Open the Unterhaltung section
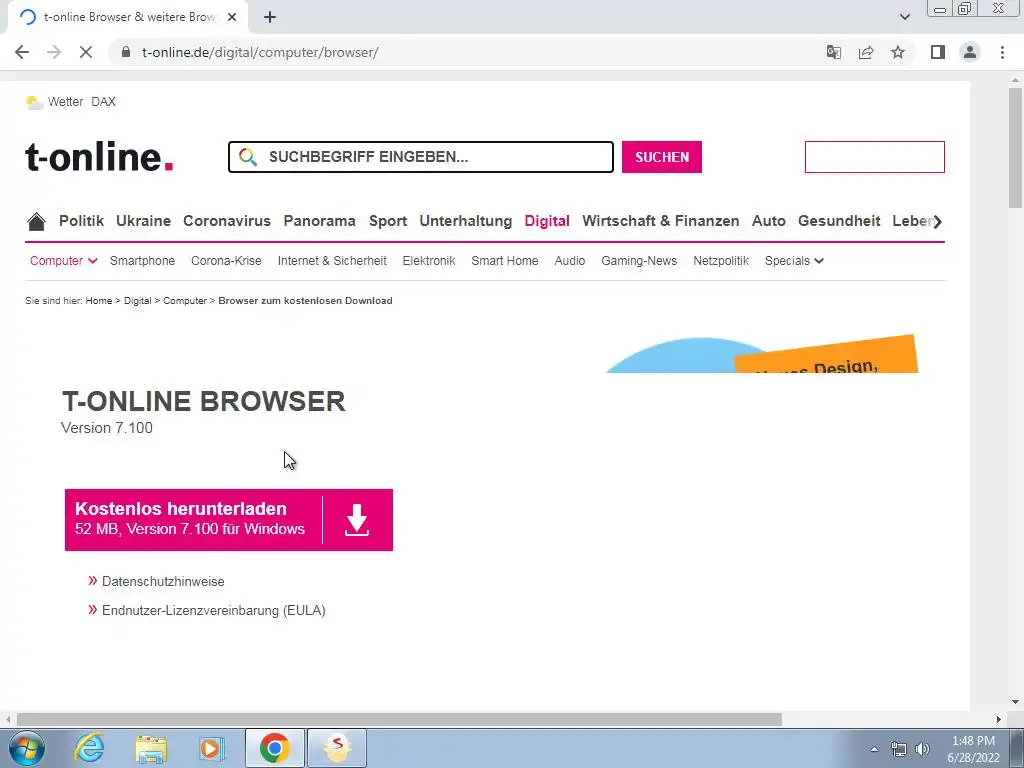Screen dimensions: 1024x768 [x=466, y=221]
